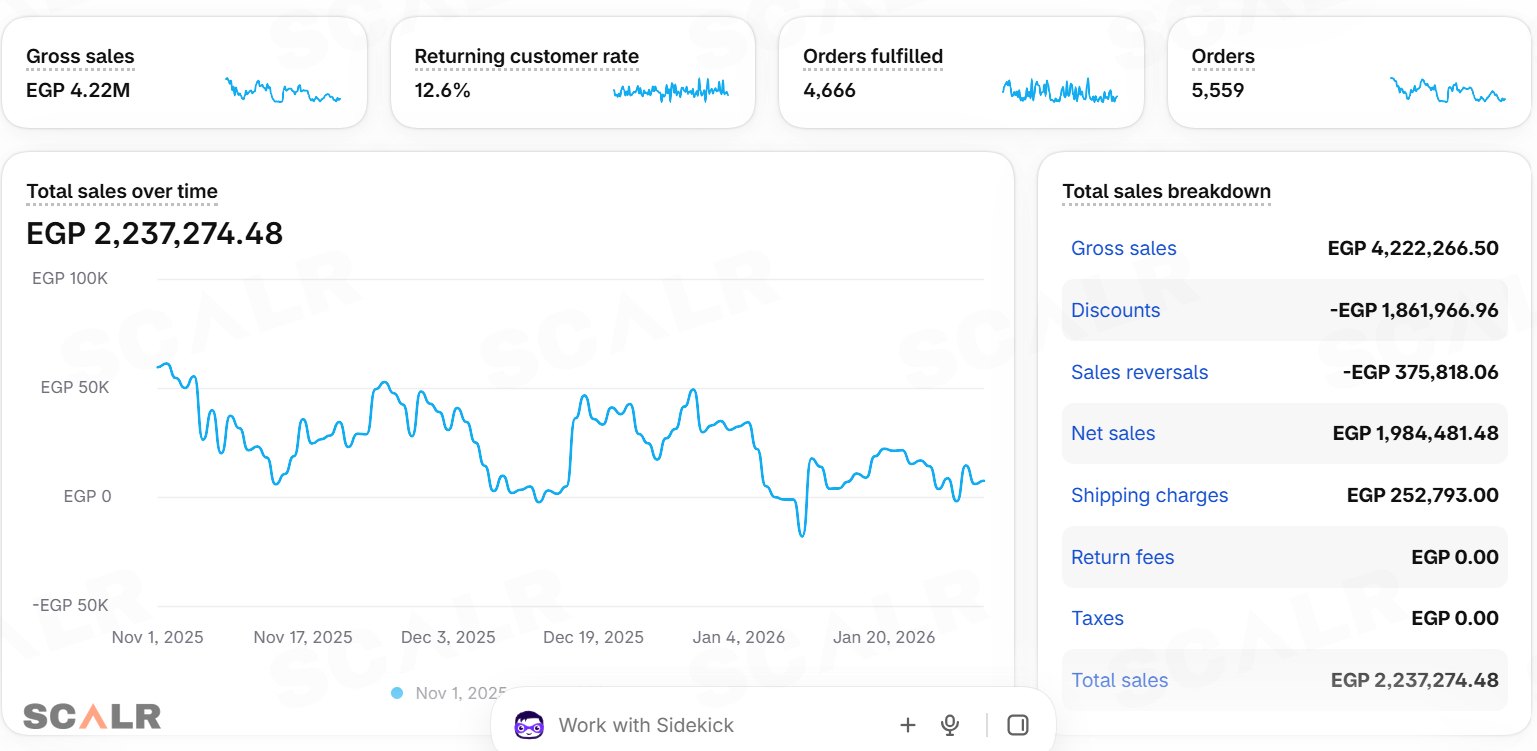Open the Orders card title
The width and height of the screenshot is (1537, 751).
pyautogui.click(x=1223, y=57)
